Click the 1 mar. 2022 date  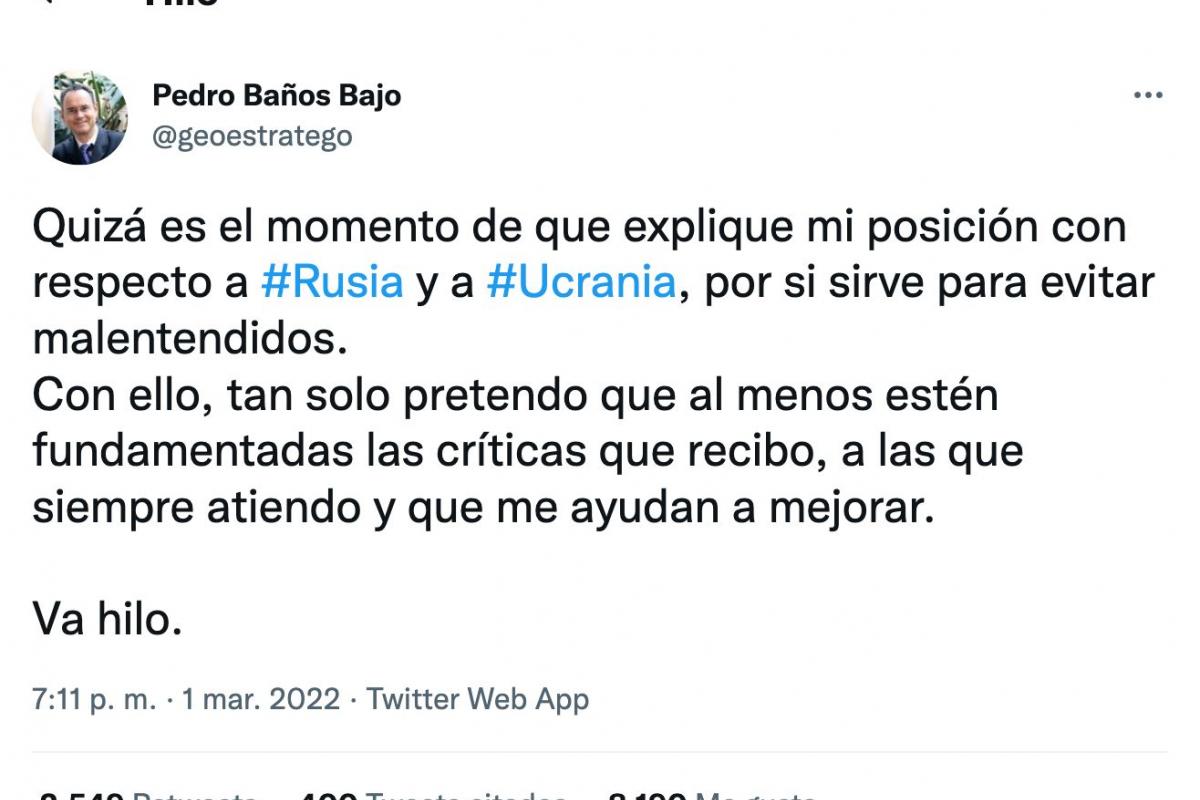tap(260, 699)
